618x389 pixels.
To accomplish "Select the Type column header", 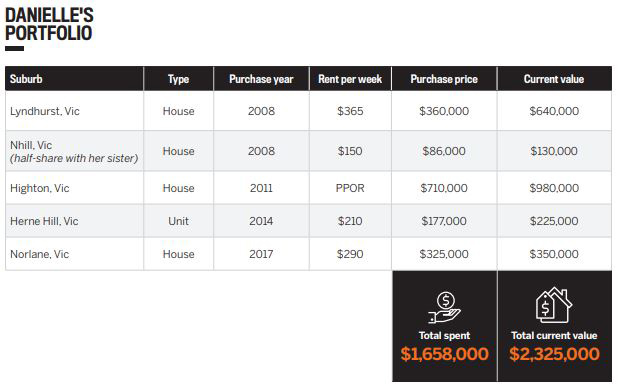I will click(x=179, y=79).
